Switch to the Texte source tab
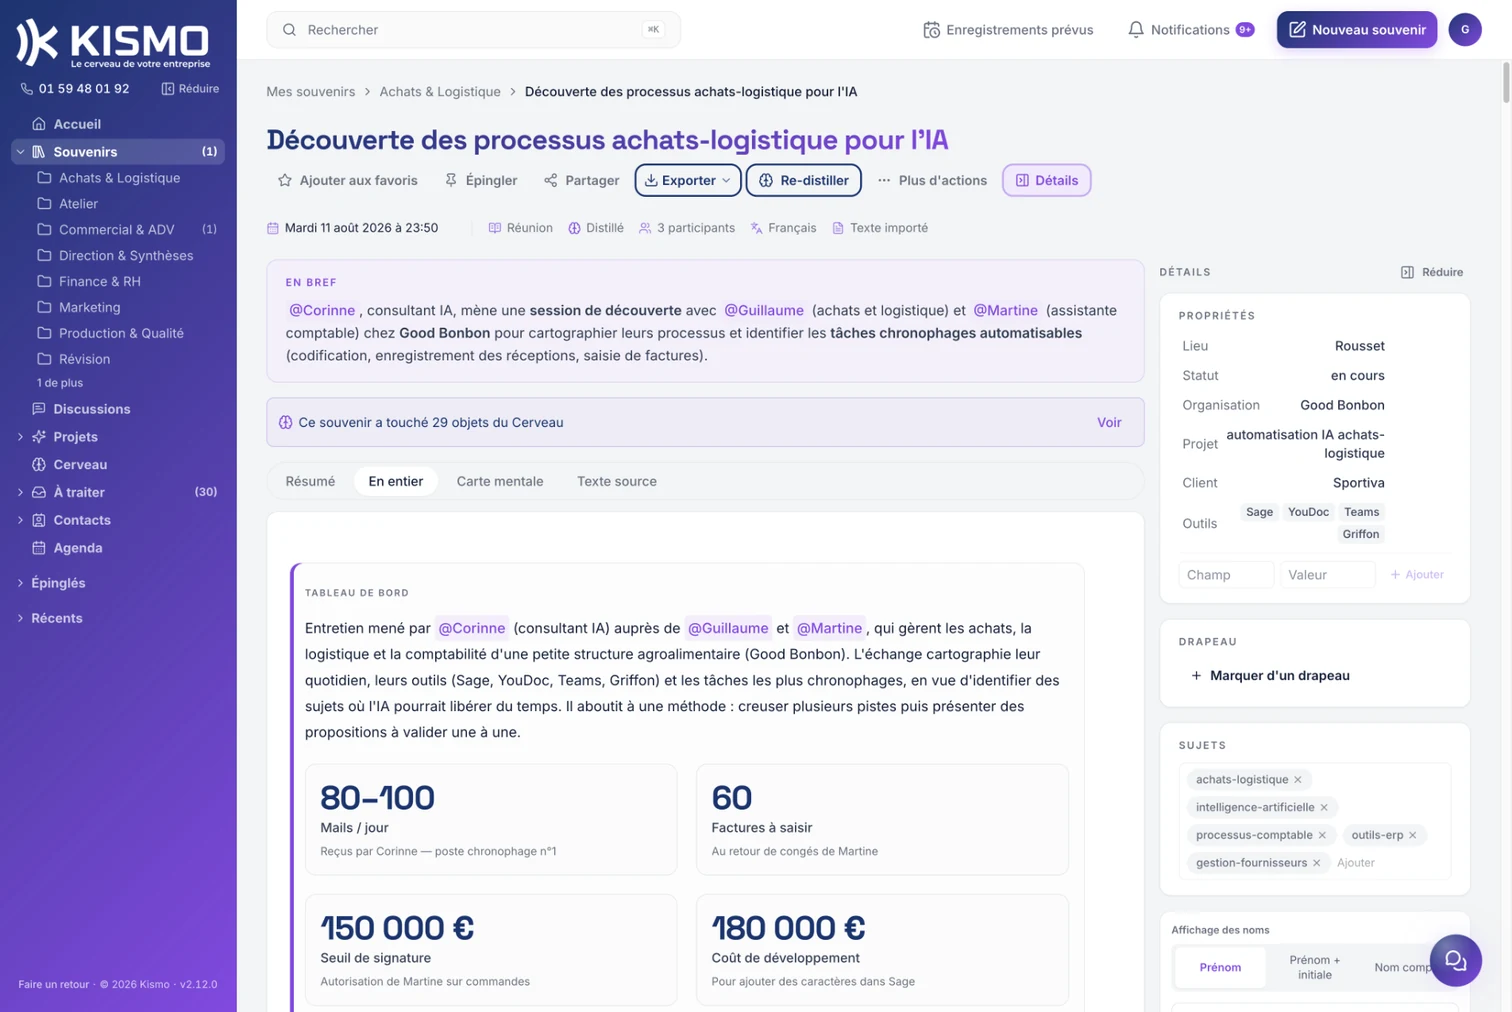 617,481
